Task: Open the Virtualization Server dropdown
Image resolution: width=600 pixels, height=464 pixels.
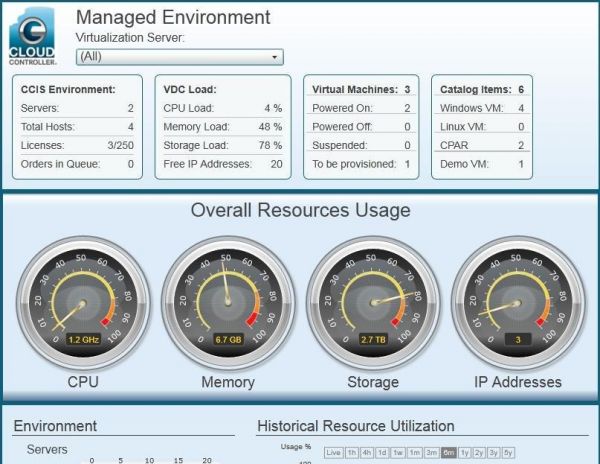Action: click(x=180, y=57)
